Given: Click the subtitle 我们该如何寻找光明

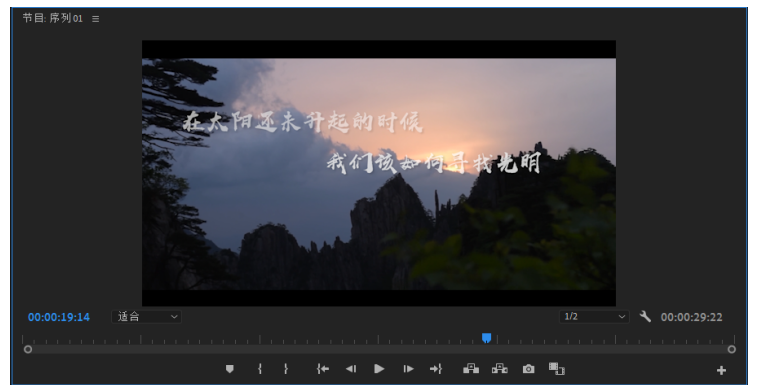Looking at the screenshot, I should pyautogui.click(x=434, y=163).
